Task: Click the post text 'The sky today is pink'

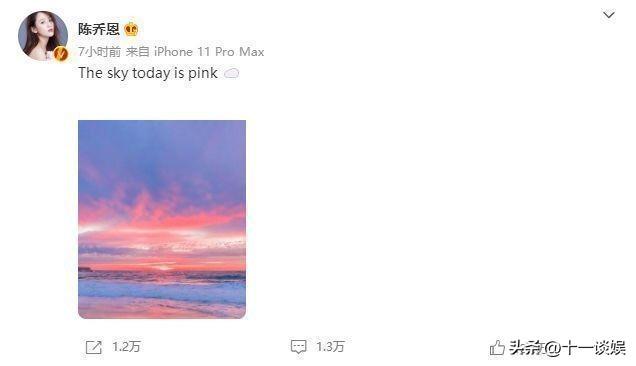Action: 148,73
